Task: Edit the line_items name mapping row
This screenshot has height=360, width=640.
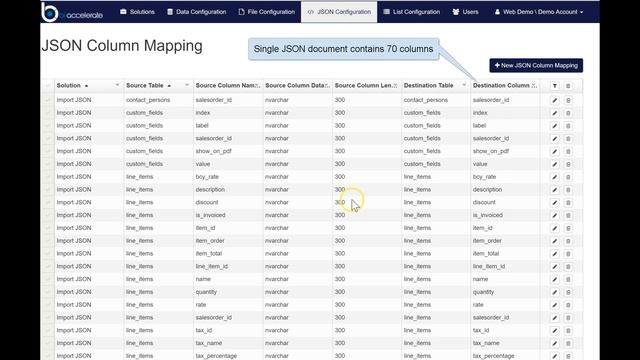Action: click(555, 280)
